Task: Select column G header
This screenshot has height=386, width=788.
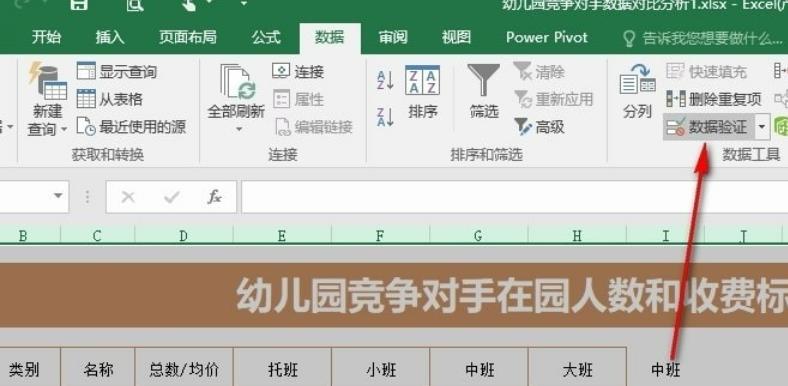Action: (x=479, y=235)
